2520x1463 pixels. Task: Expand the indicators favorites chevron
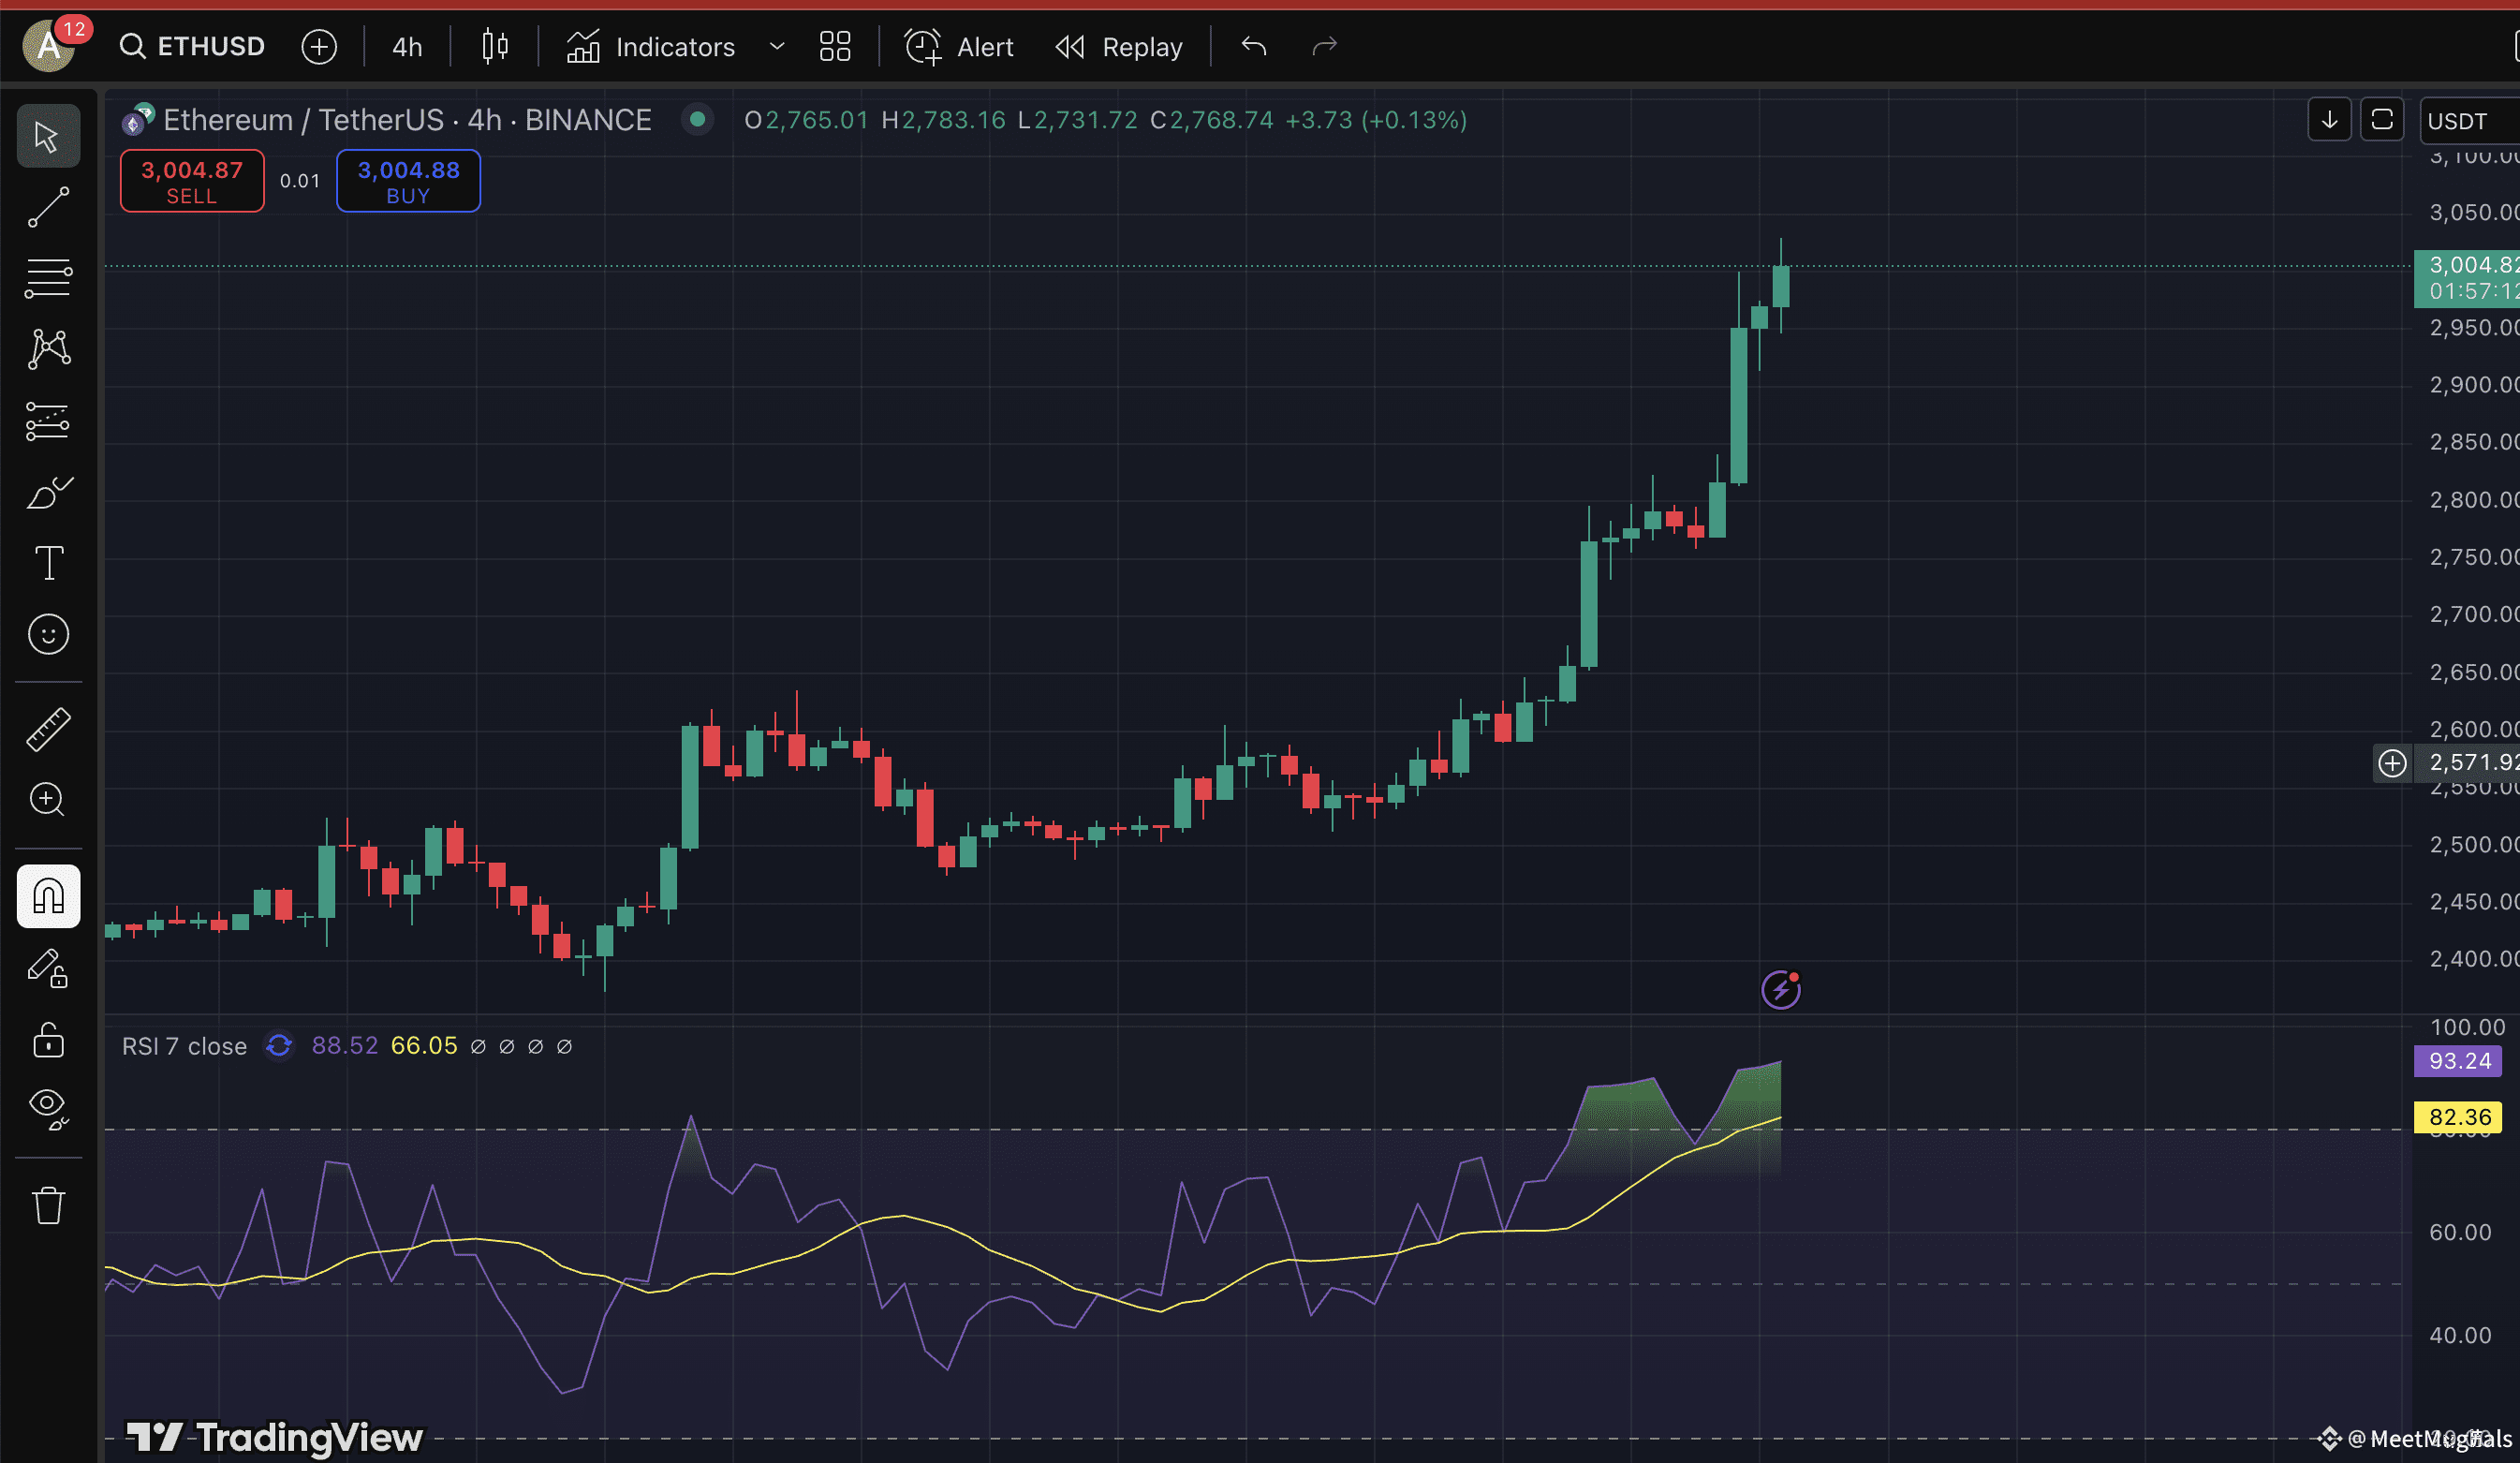[x=776, y=46]
